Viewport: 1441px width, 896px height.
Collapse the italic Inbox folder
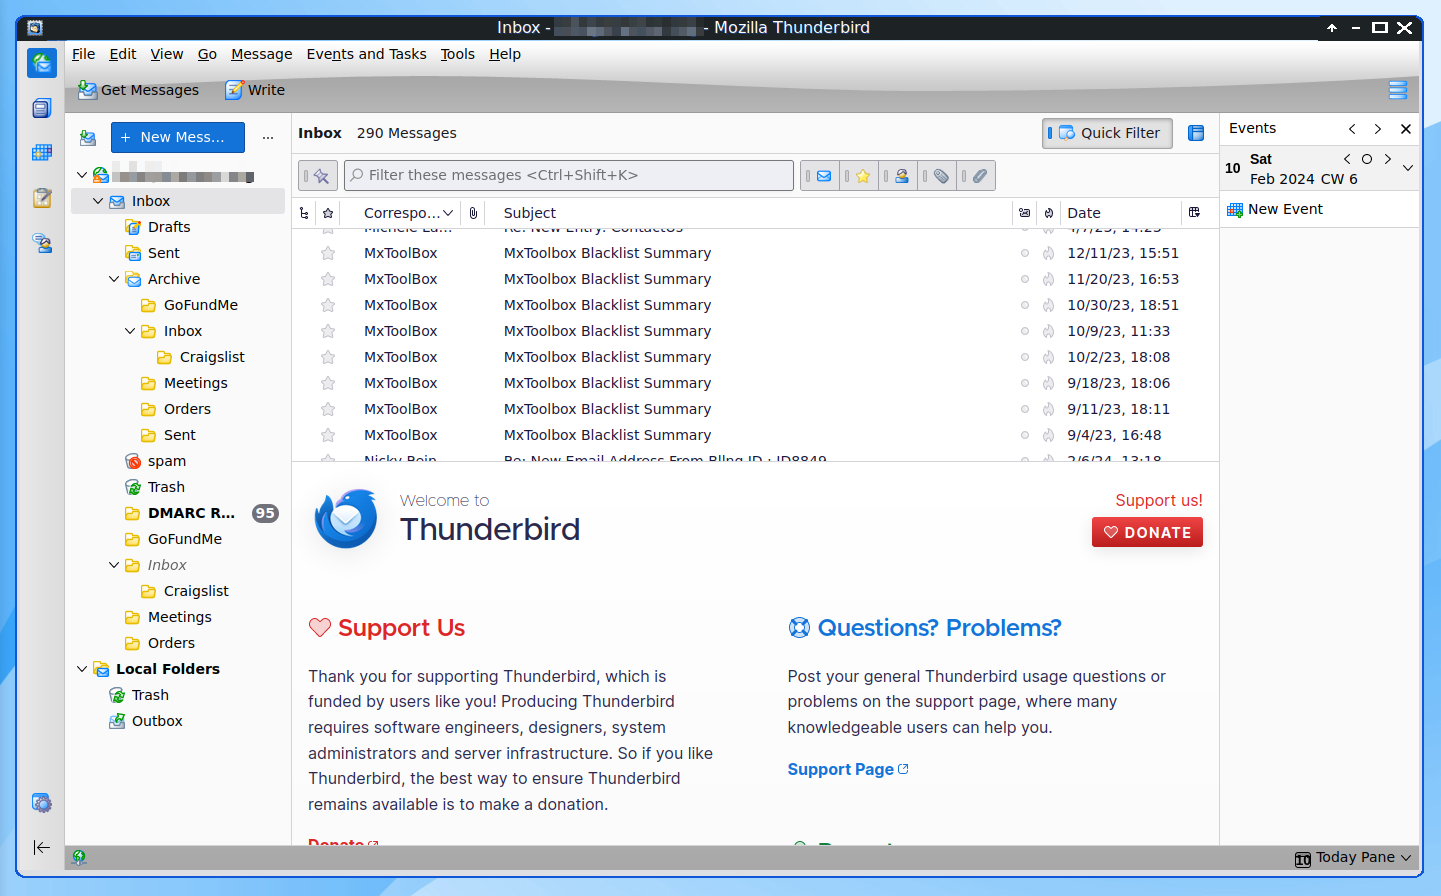coord(114,565)
